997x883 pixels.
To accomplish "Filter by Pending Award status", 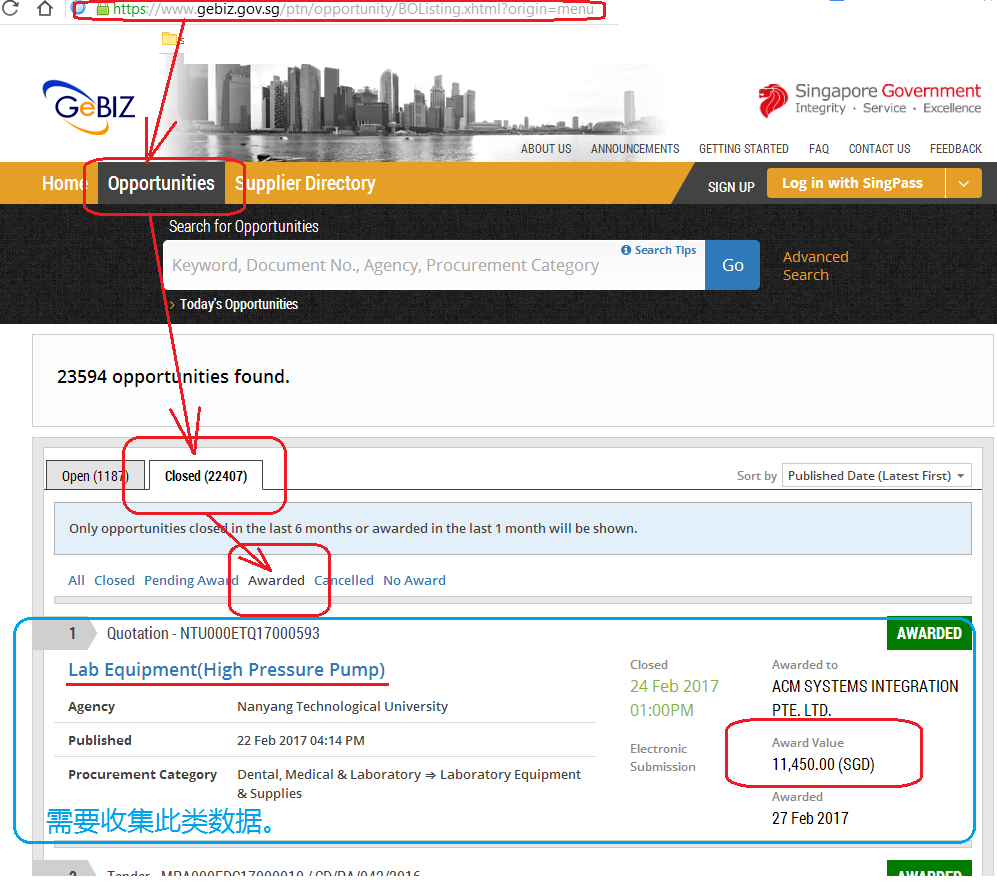I will coord(191,580).
